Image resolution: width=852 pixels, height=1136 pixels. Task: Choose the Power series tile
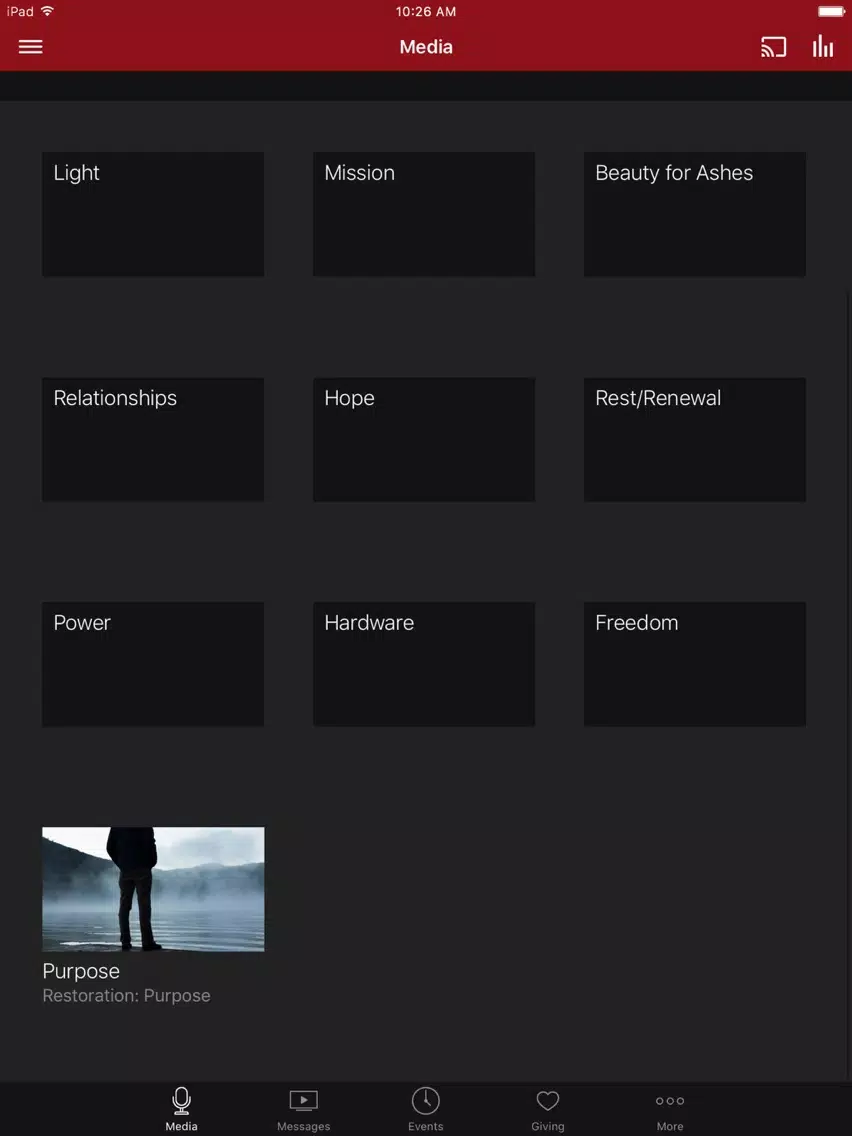[153, 664]
